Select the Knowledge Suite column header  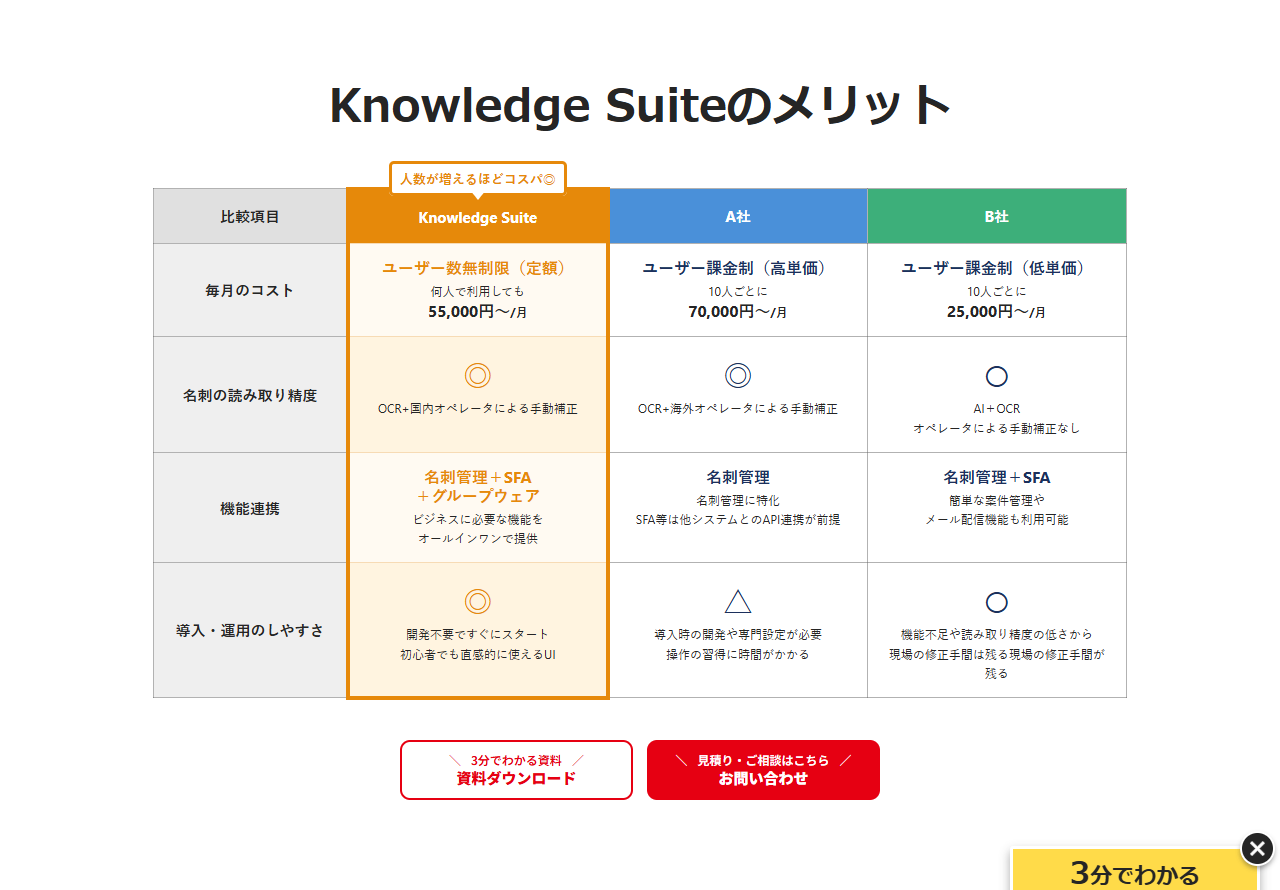[x=478, y=217]
